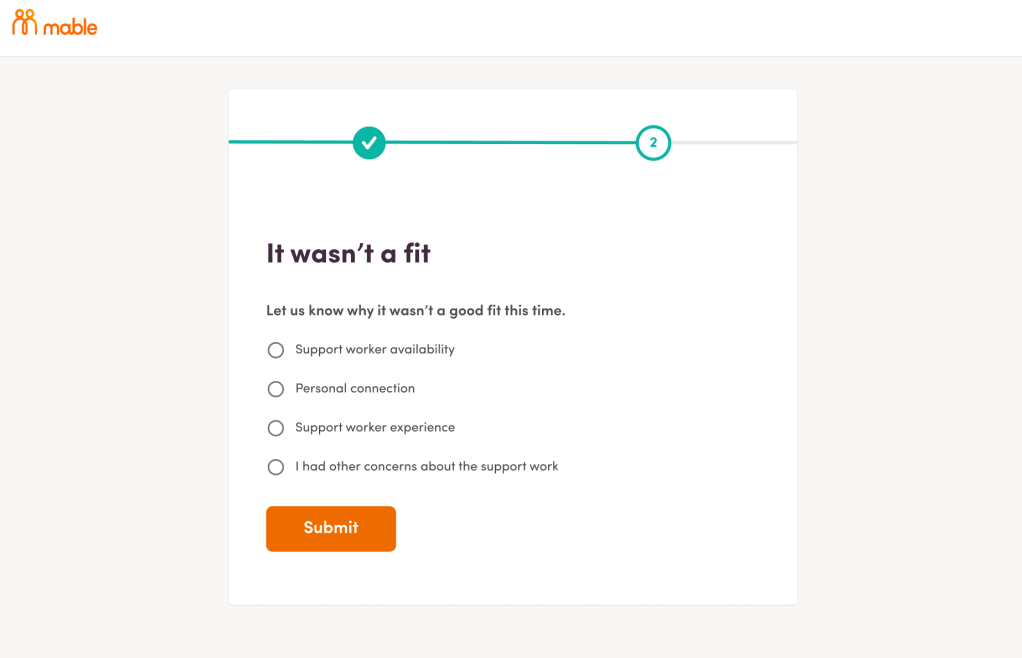
Task: Click the step 2 circle indicator
Action: coord(653,143)
